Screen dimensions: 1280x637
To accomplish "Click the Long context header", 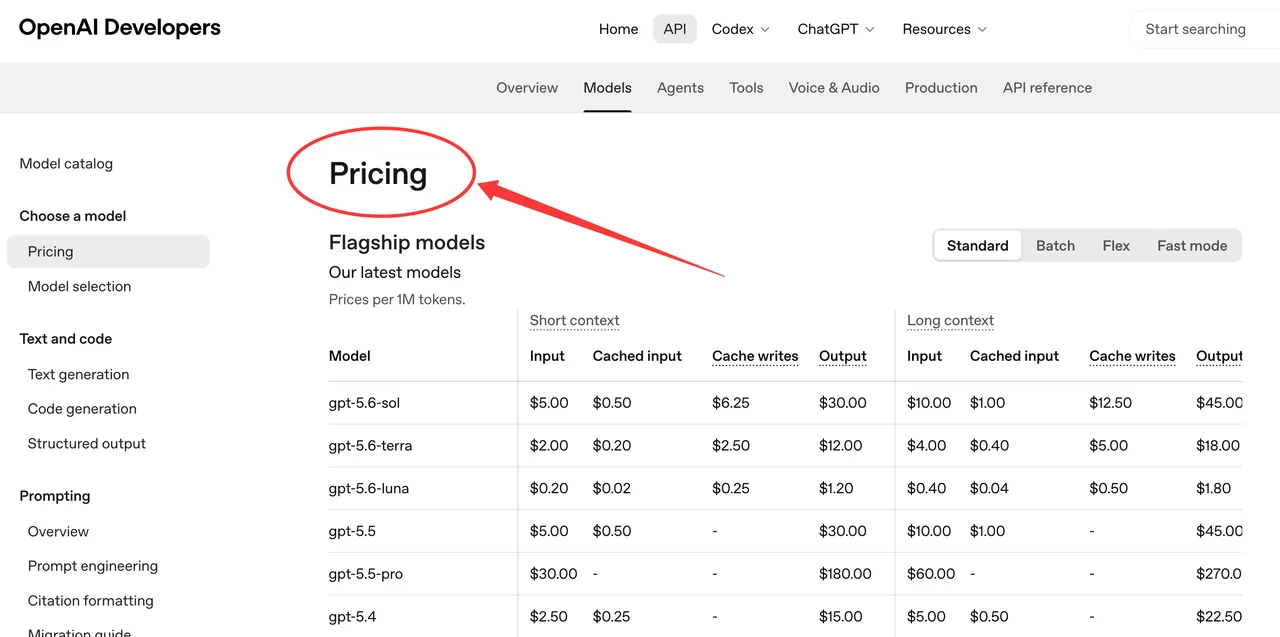I will [950, 321].
